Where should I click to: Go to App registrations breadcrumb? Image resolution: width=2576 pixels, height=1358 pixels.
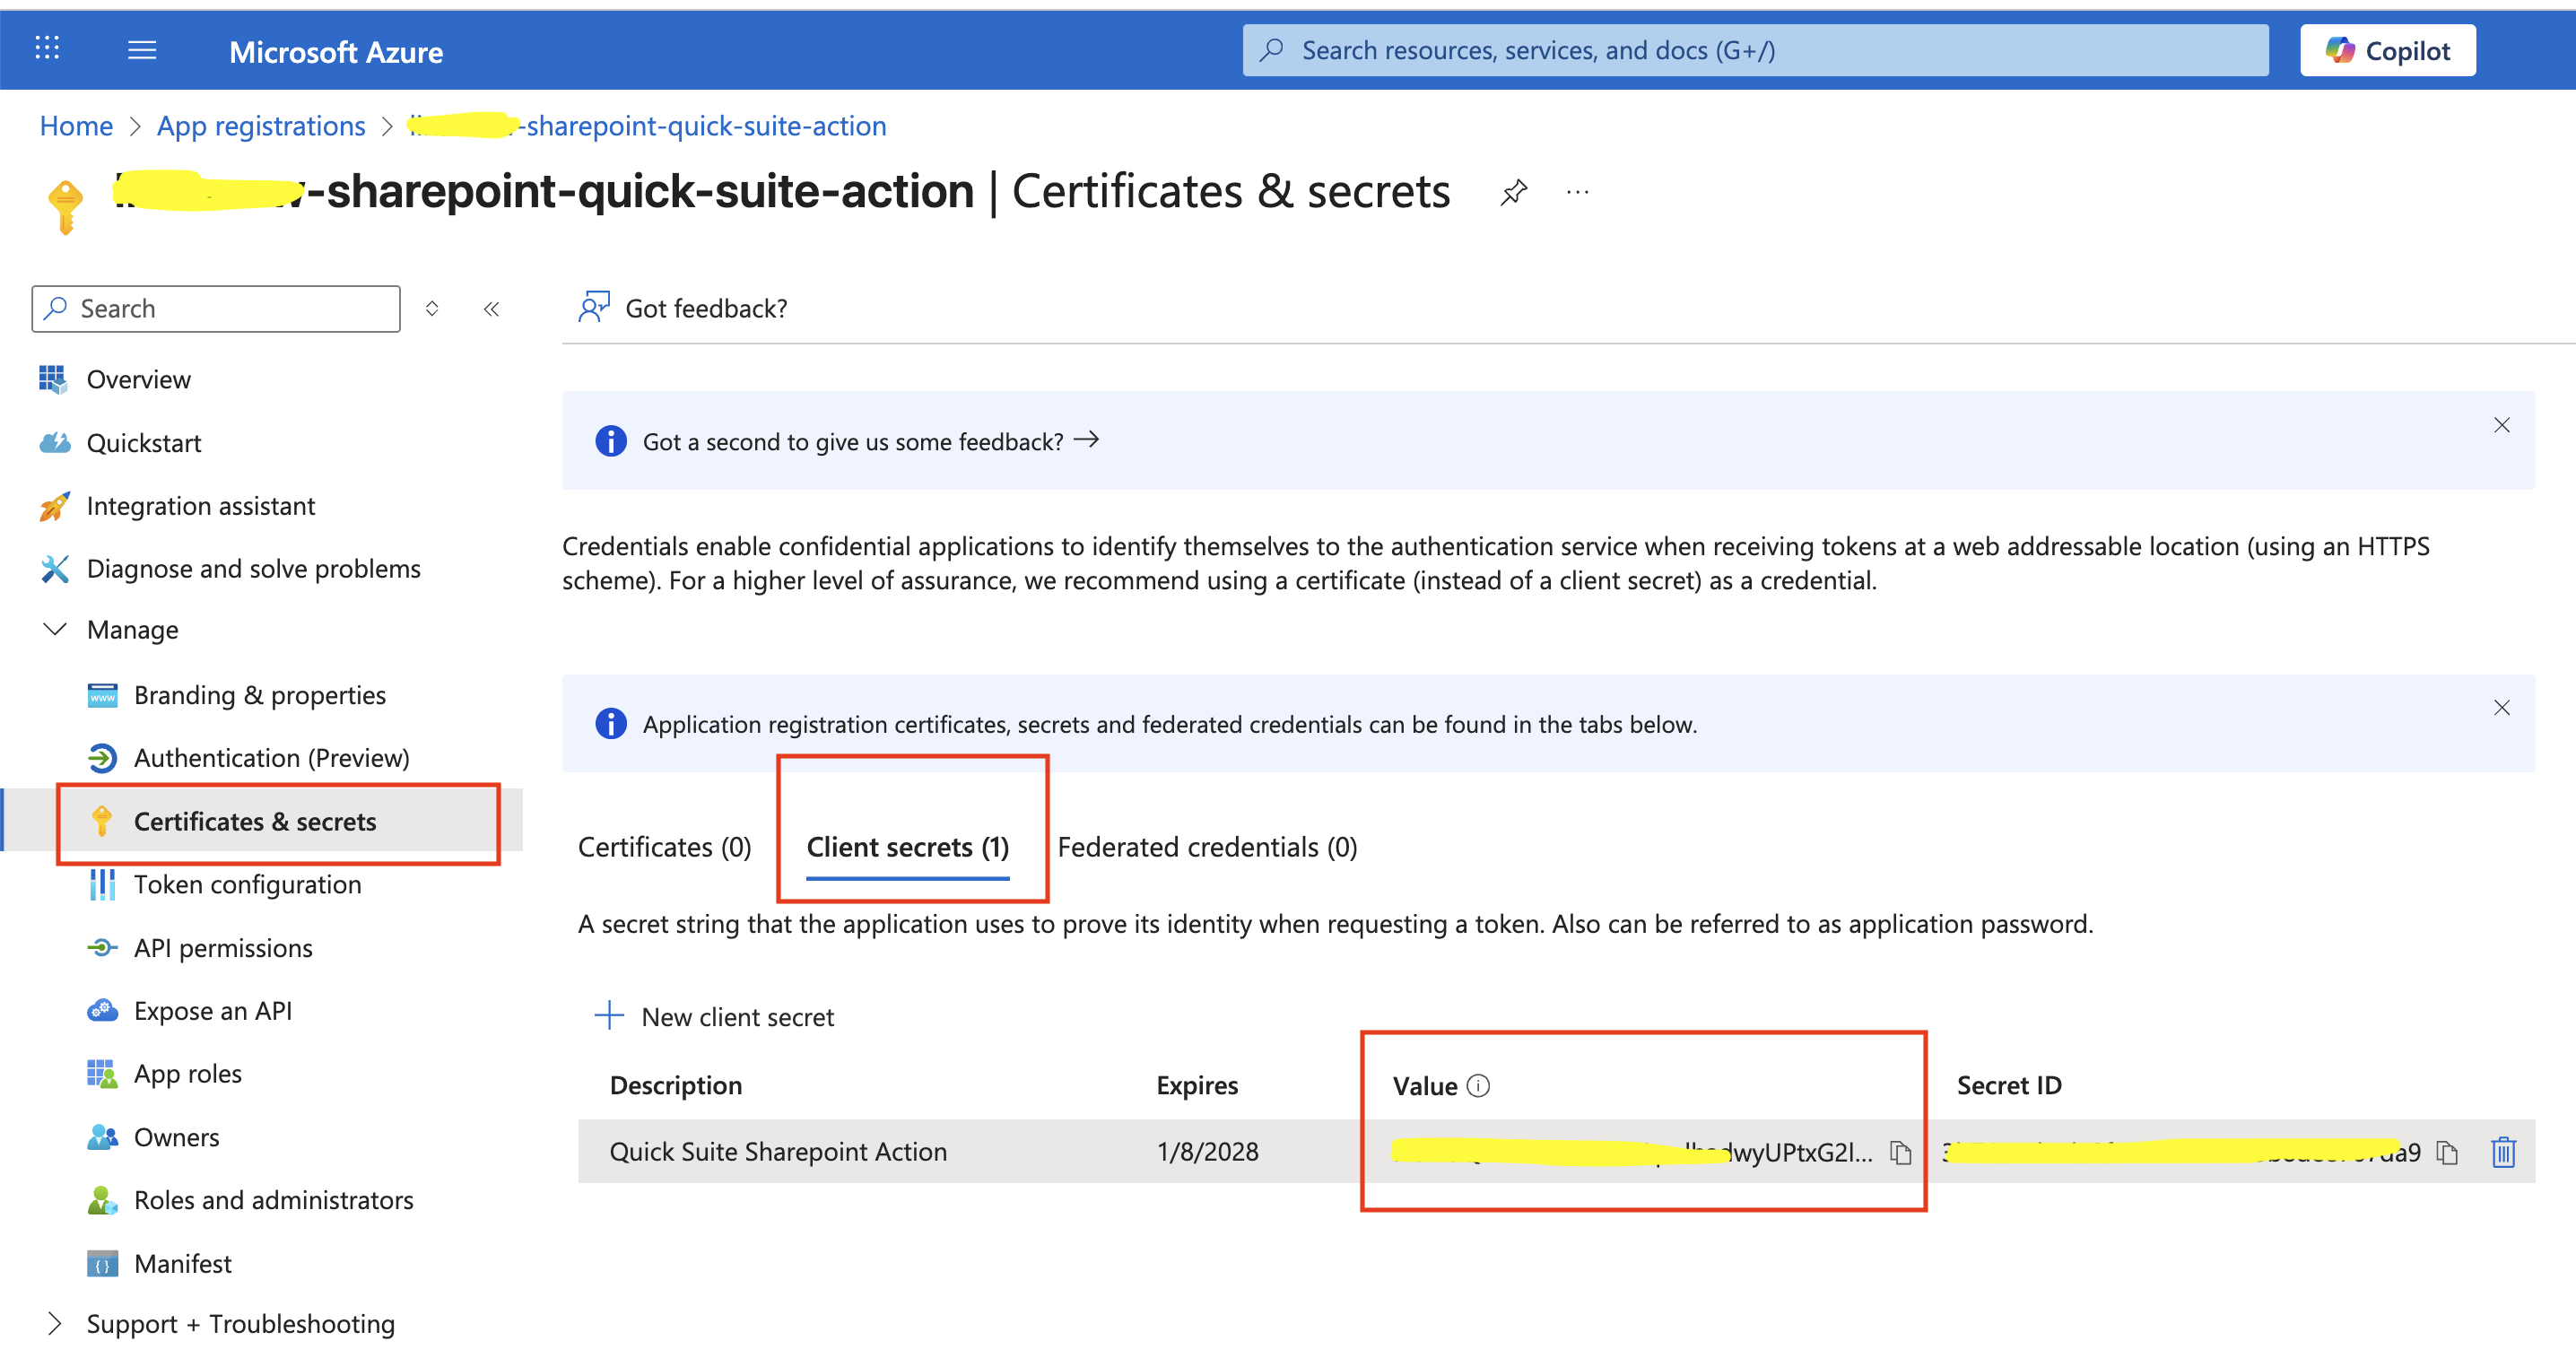[x=261, y=126]
